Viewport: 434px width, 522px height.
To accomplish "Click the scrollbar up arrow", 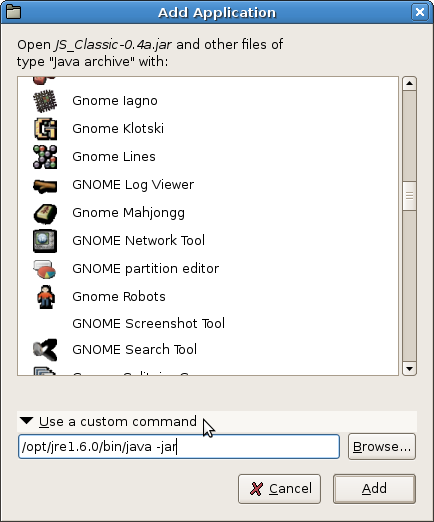I will pyautogui.click(x=409, y=83).
